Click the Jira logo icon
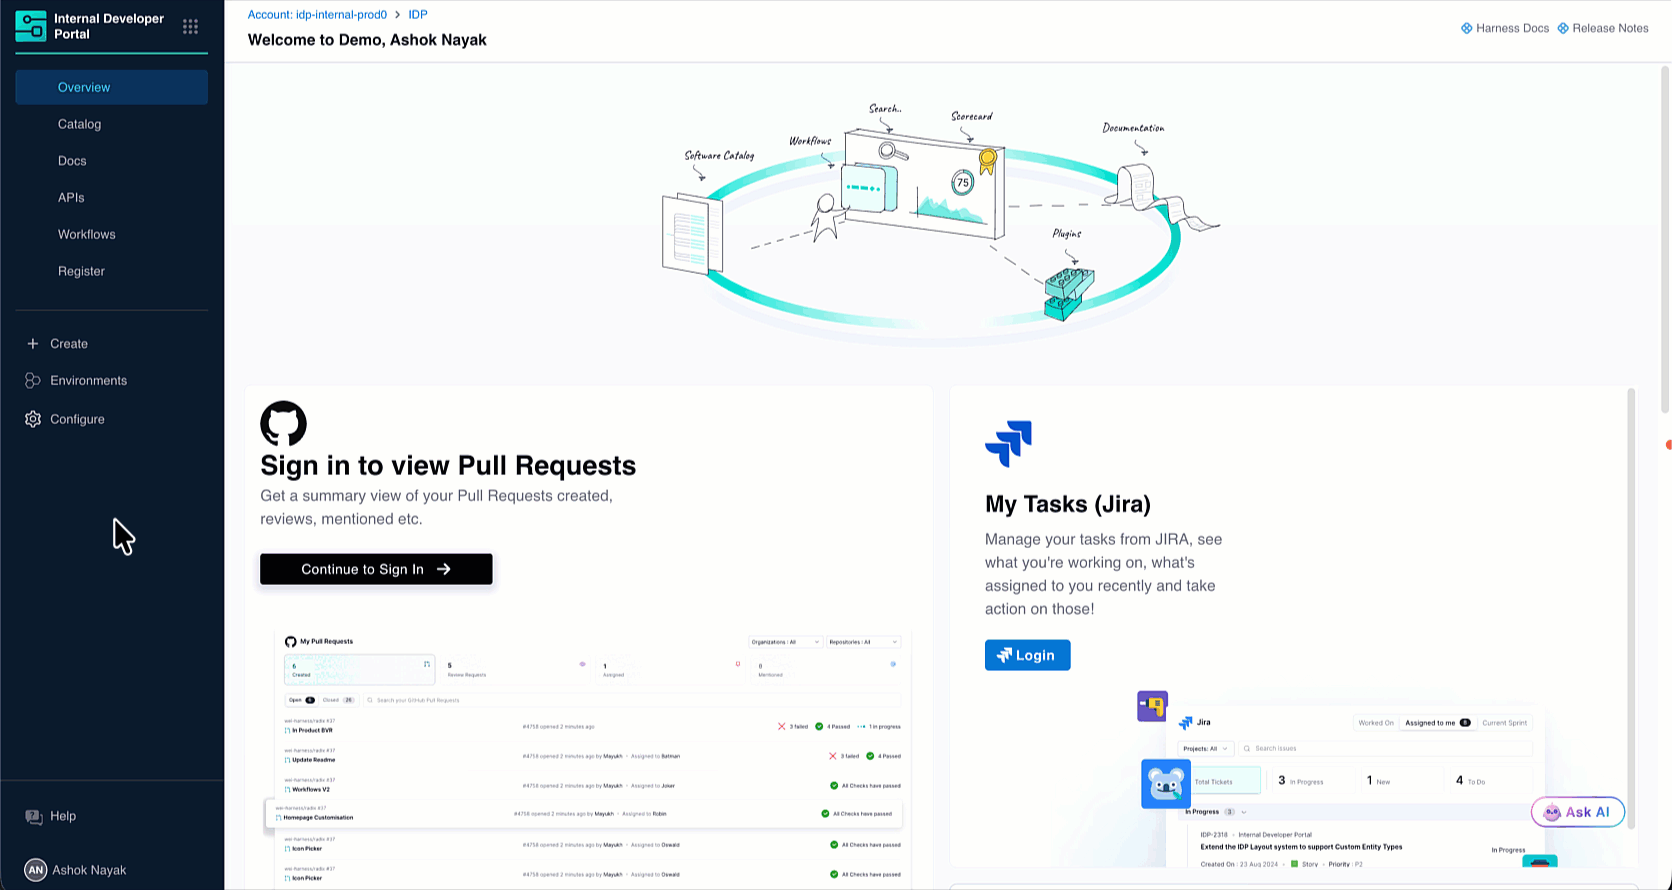 1008,444
